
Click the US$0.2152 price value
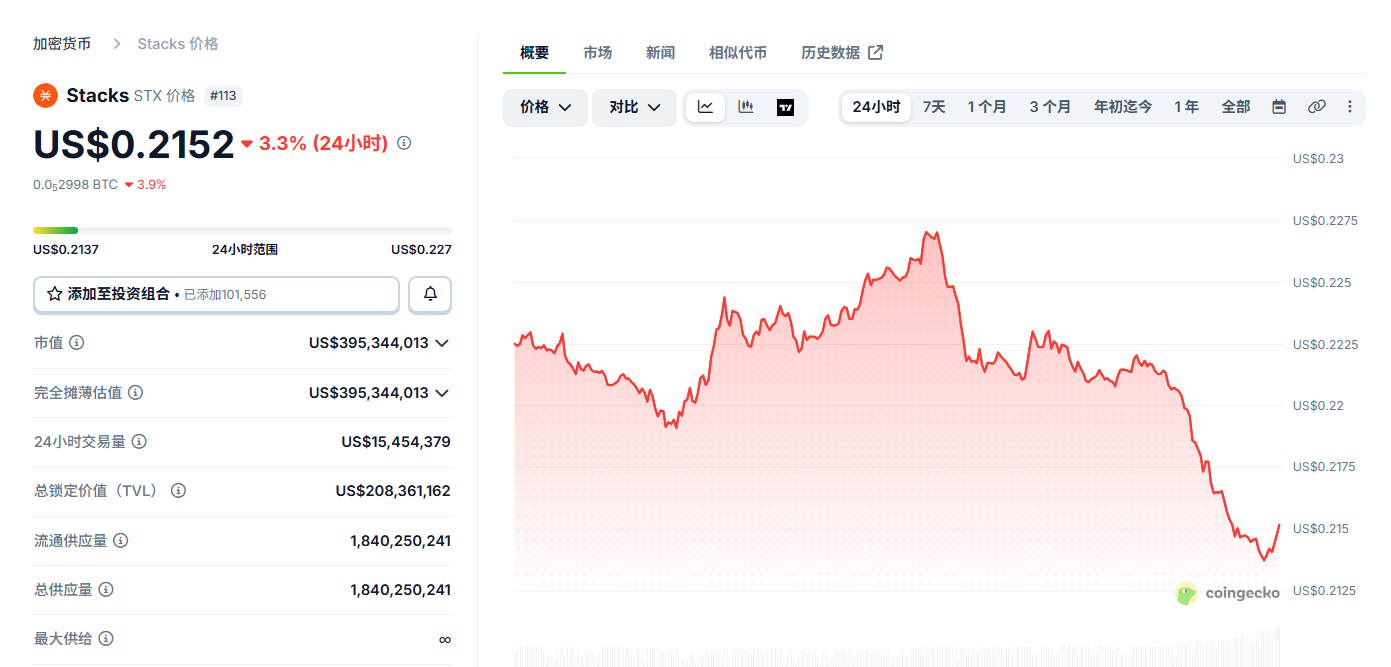[133, 144]
